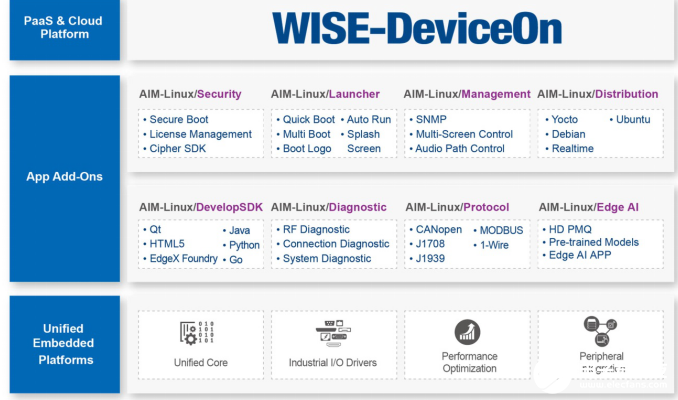Screen dimensions: 678x400
Task: Click the Pre-trained Models item
Action: click(x=594, y=242)
